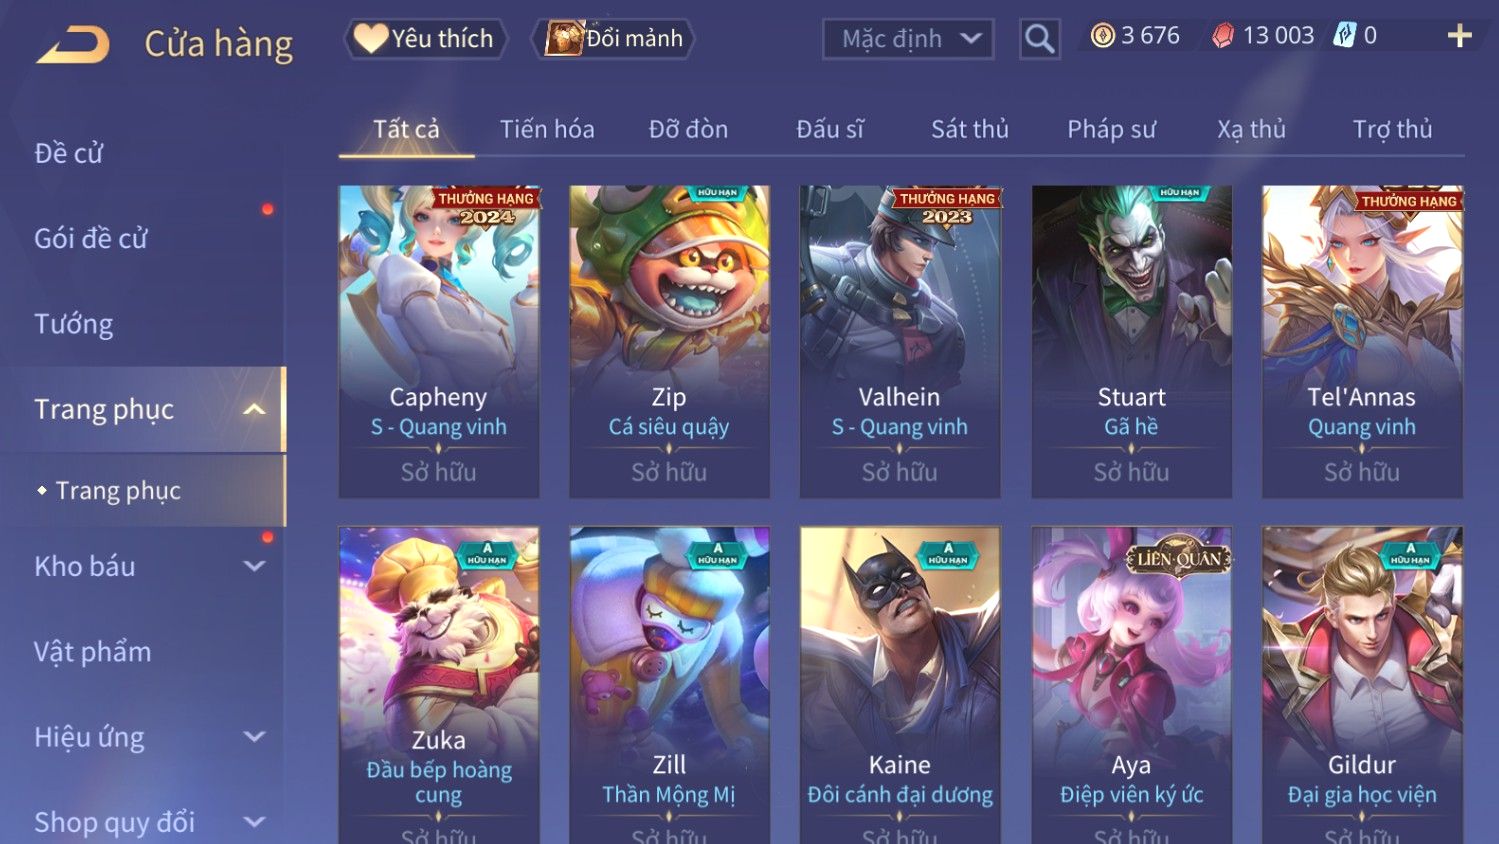Open the Mặc định sort dropdown
The width and height of the screenshot is (1499, 844).
point(908,39)
